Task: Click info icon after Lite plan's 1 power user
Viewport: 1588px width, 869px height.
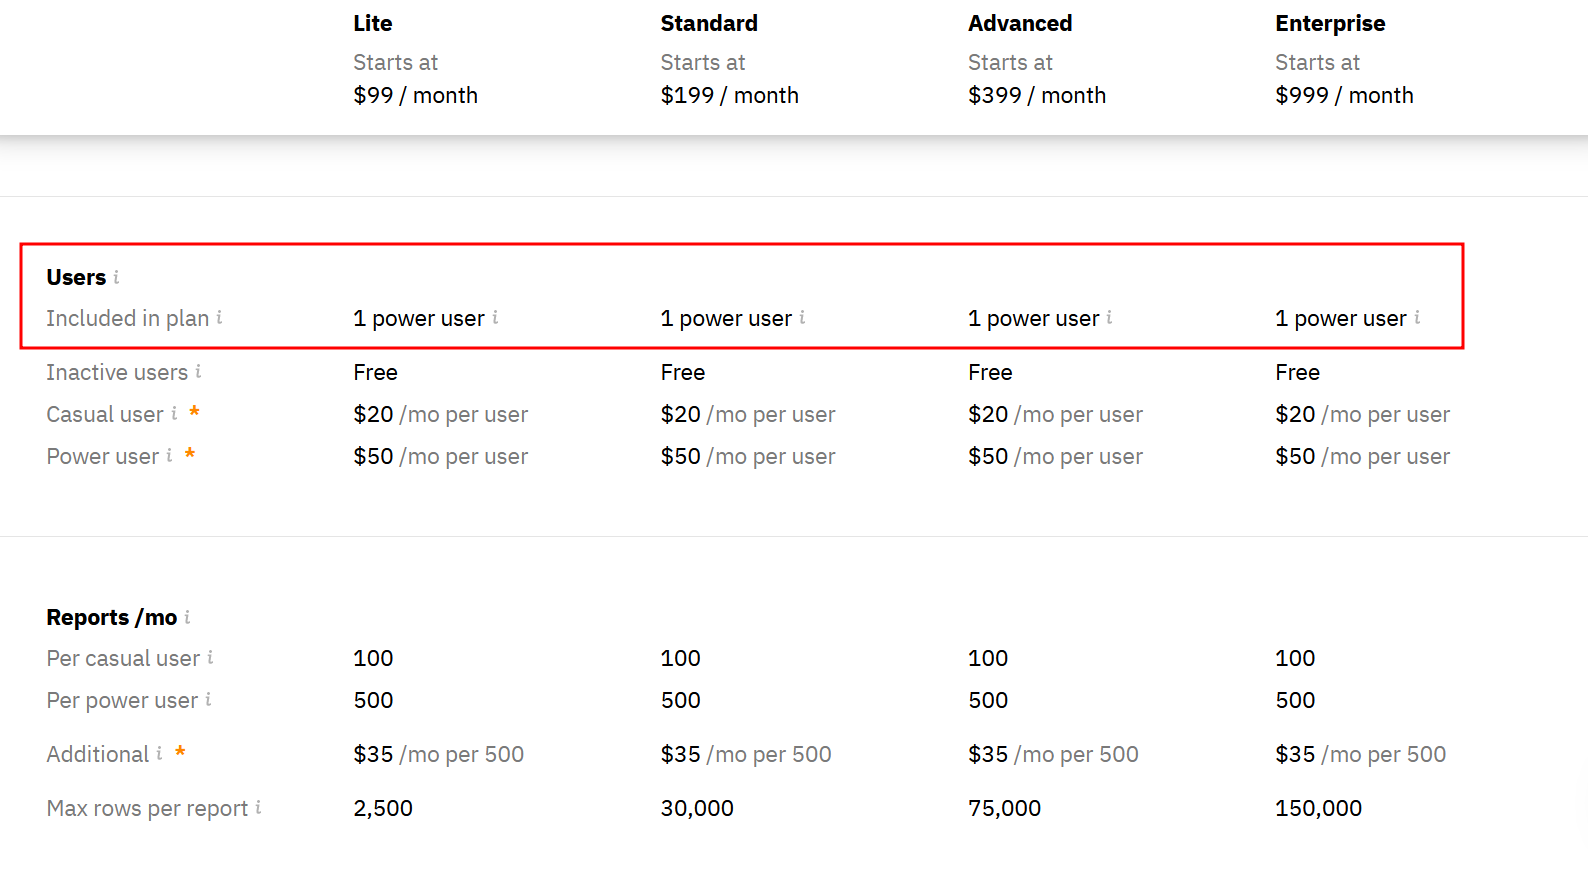Action: coord(495,317)
